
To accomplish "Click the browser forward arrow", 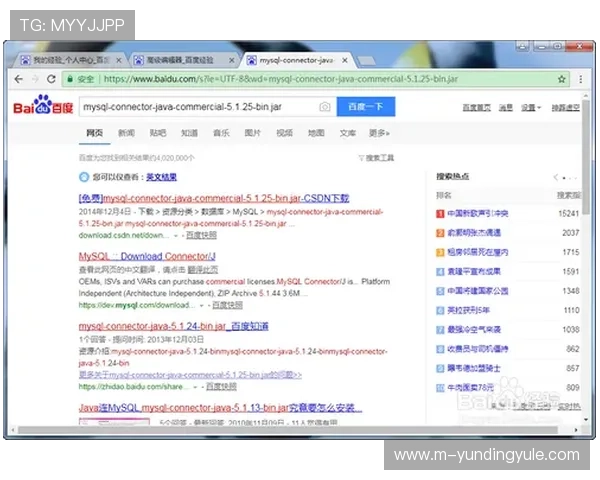I will pyautogui.click(x=35, y=79).
